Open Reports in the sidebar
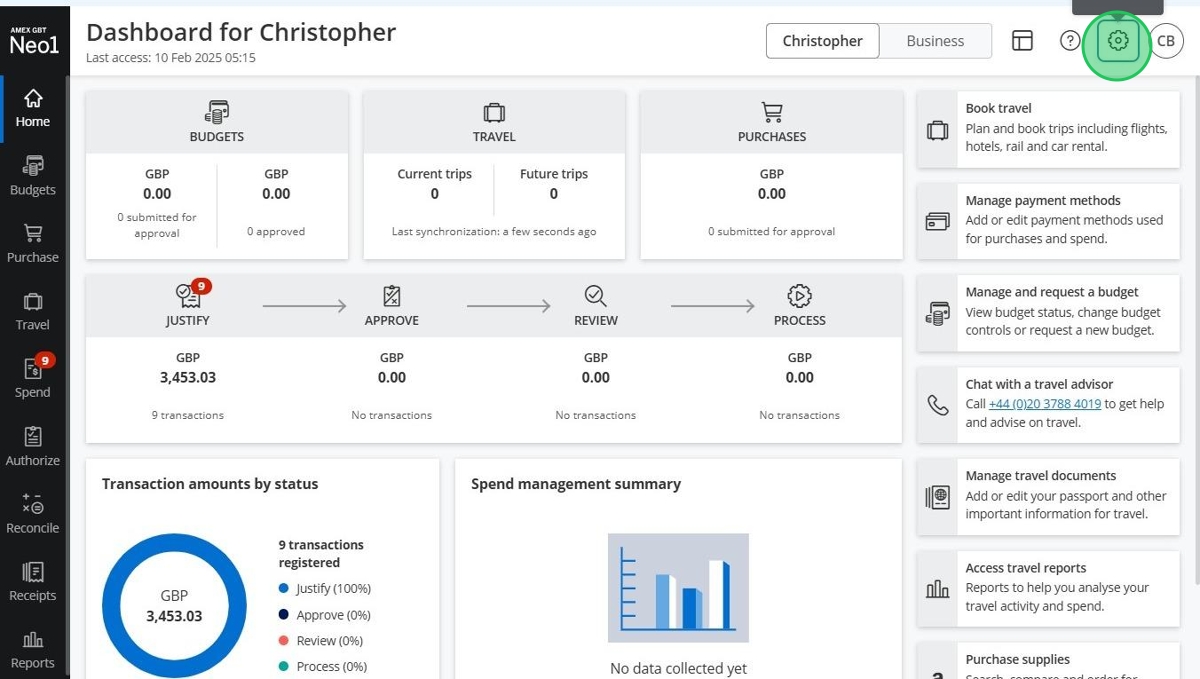 click(x=33, y=650)
